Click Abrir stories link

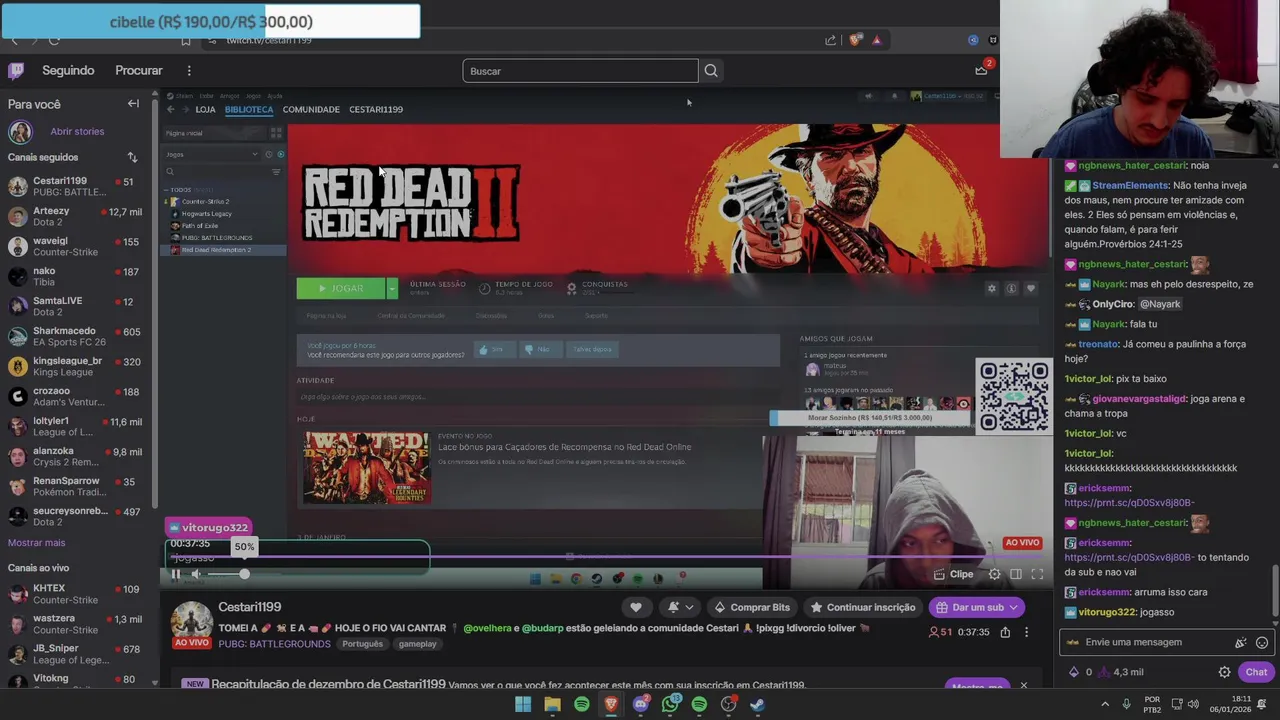point(77,131)
